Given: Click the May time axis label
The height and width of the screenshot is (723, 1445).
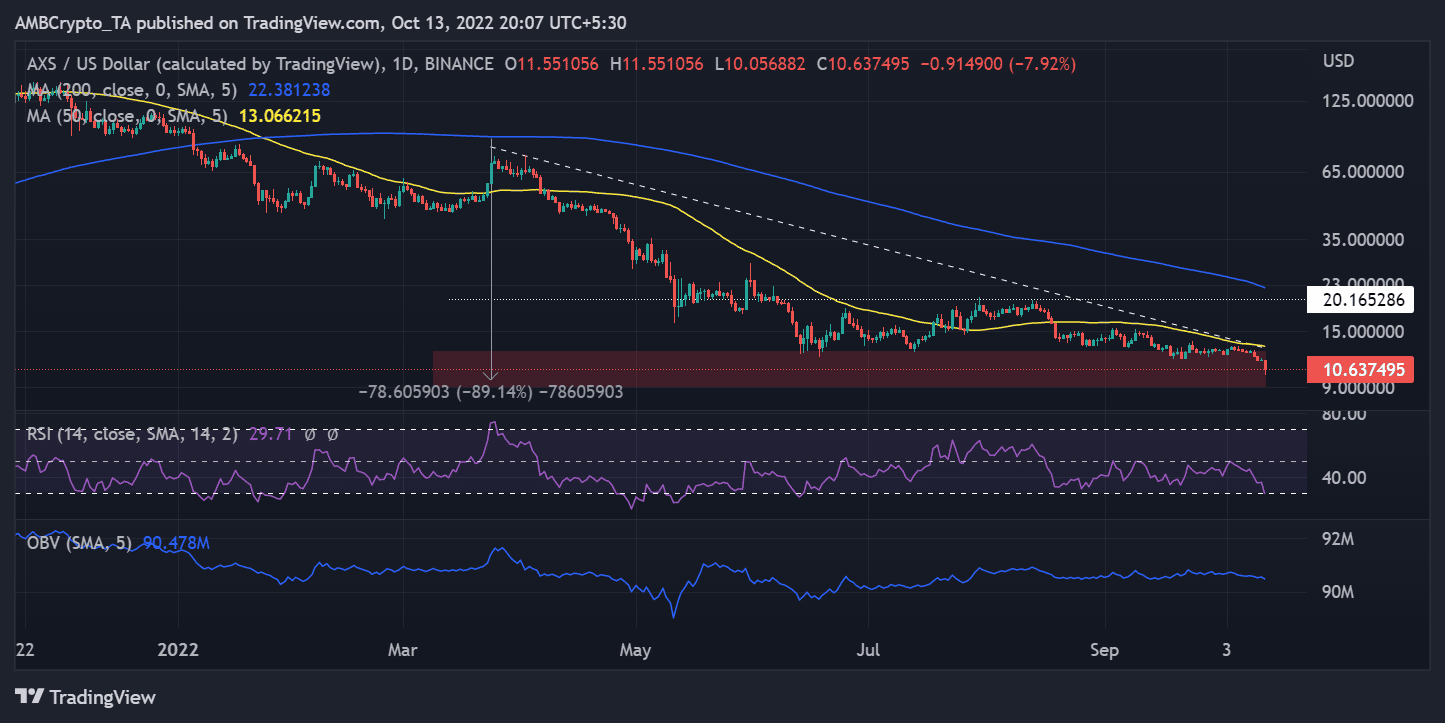Looking at the screenshot, I should tap(636, 650).
